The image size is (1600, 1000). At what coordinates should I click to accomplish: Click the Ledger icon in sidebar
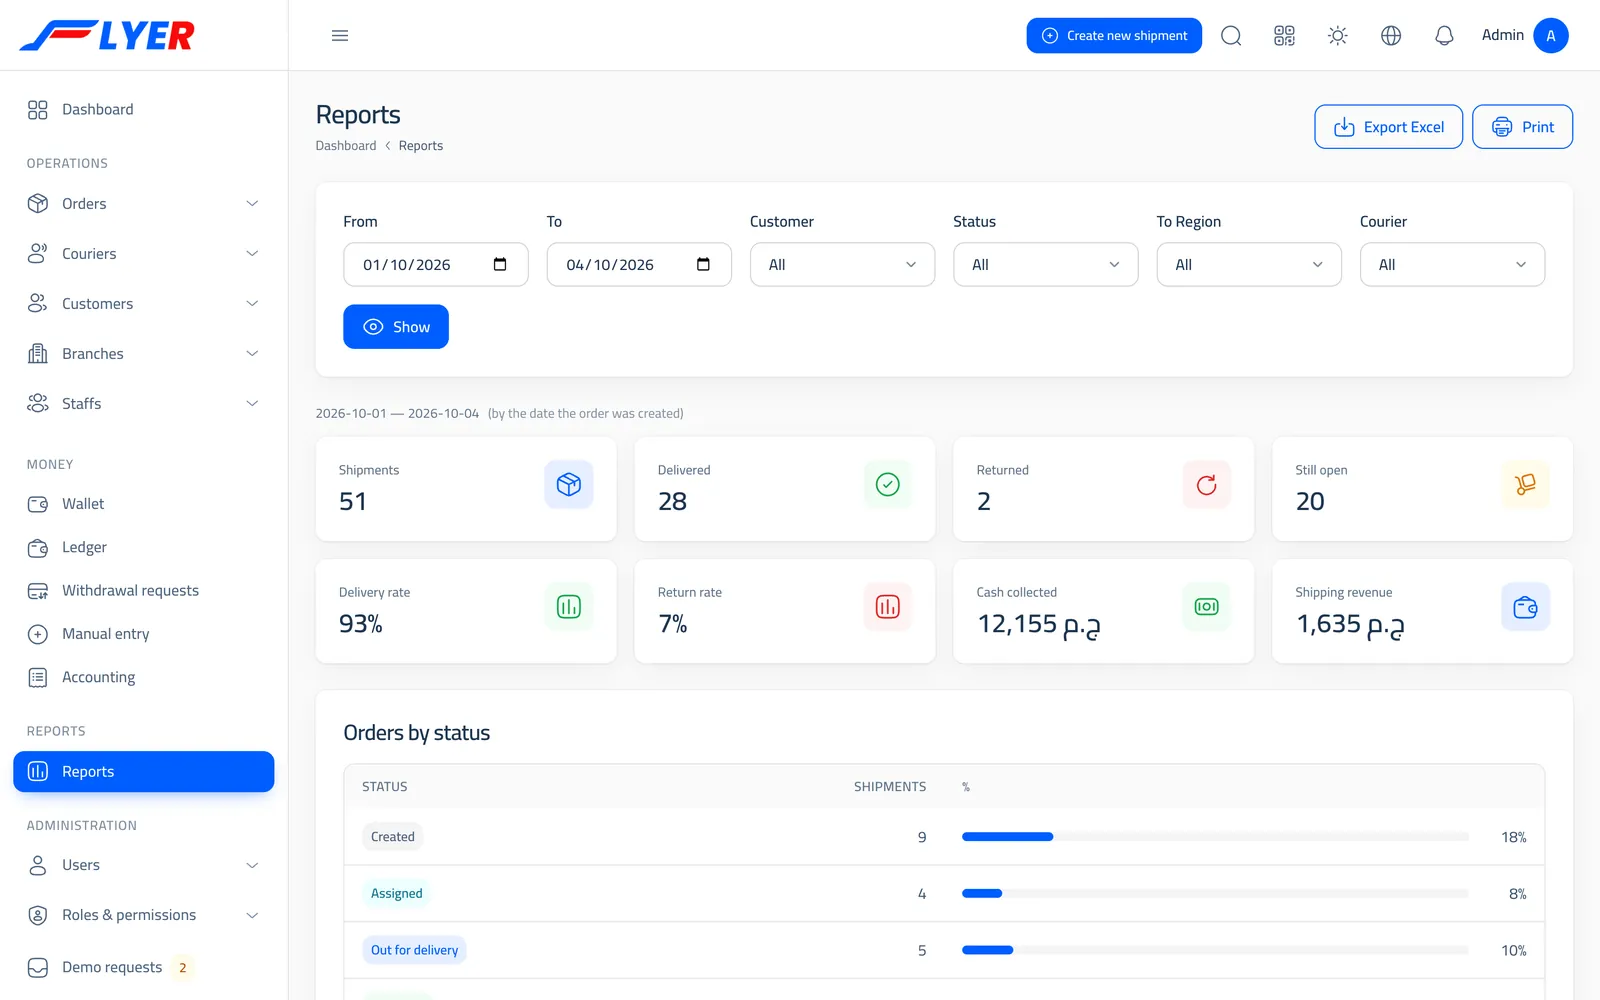coord(38,548)
